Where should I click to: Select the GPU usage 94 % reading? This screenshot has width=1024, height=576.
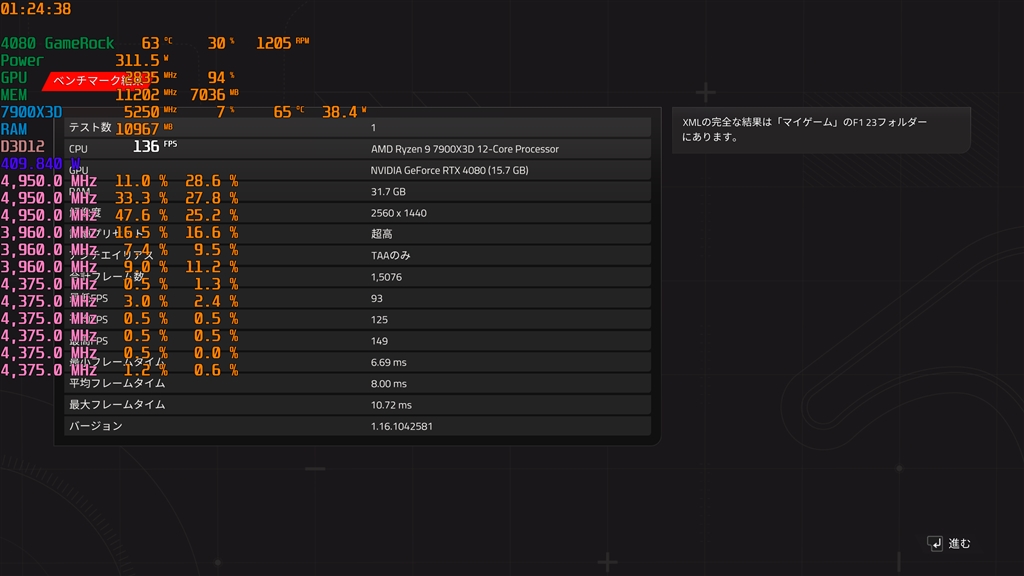[x=221, y=78]
